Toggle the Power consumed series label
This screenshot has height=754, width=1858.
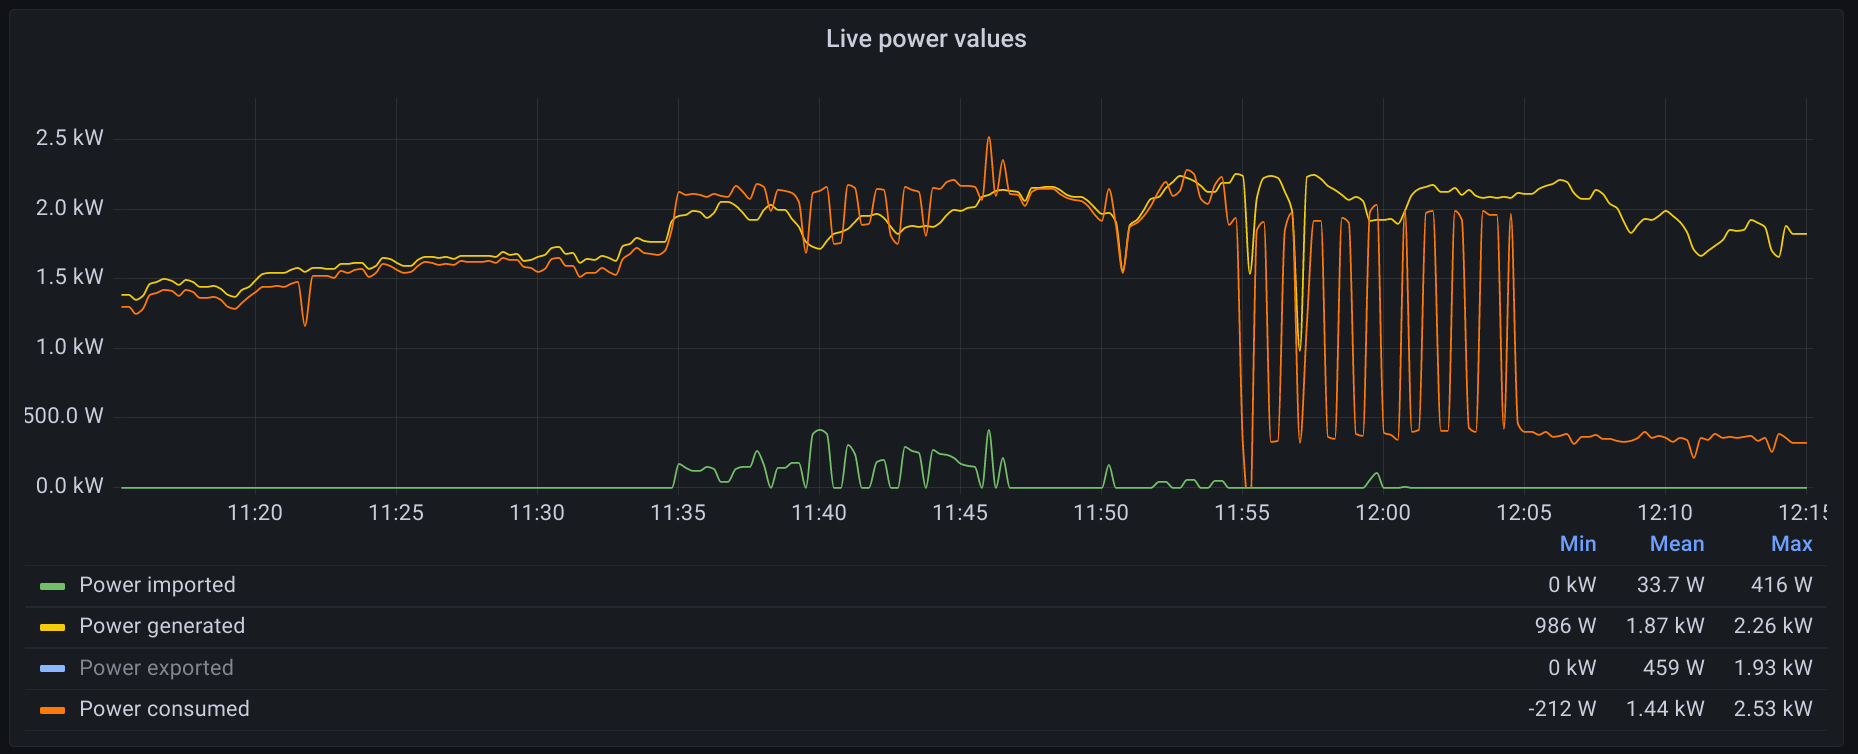(164, 709)
